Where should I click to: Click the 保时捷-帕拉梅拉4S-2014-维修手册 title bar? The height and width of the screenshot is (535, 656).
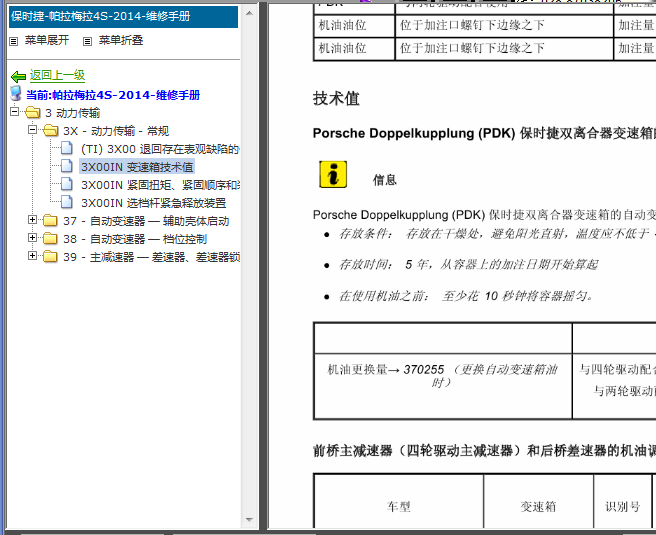pos(123,17)
